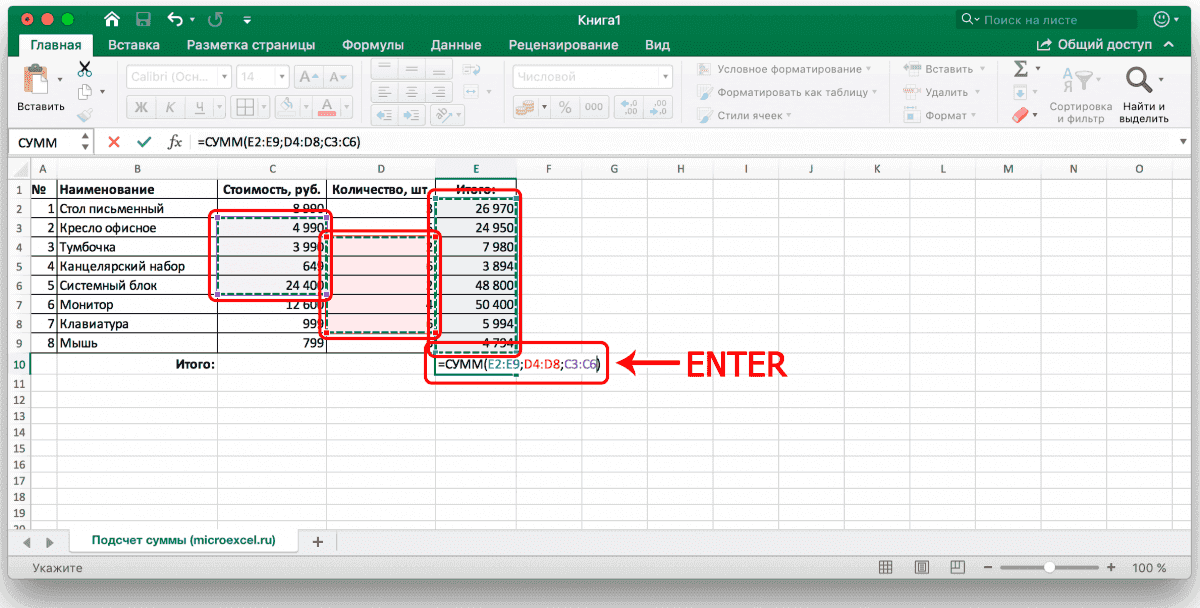Screen dimensions: 1200x608
Task: Open the Формулы ribbon tab
Action: [372, 45]
